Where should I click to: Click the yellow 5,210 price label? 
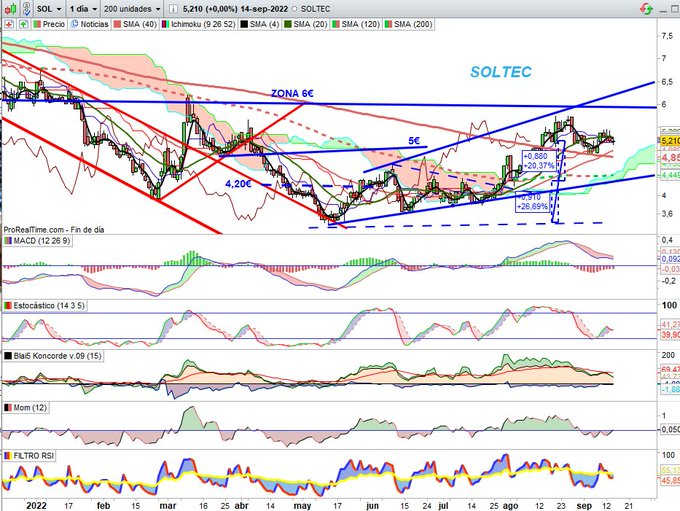click(670, 141)
